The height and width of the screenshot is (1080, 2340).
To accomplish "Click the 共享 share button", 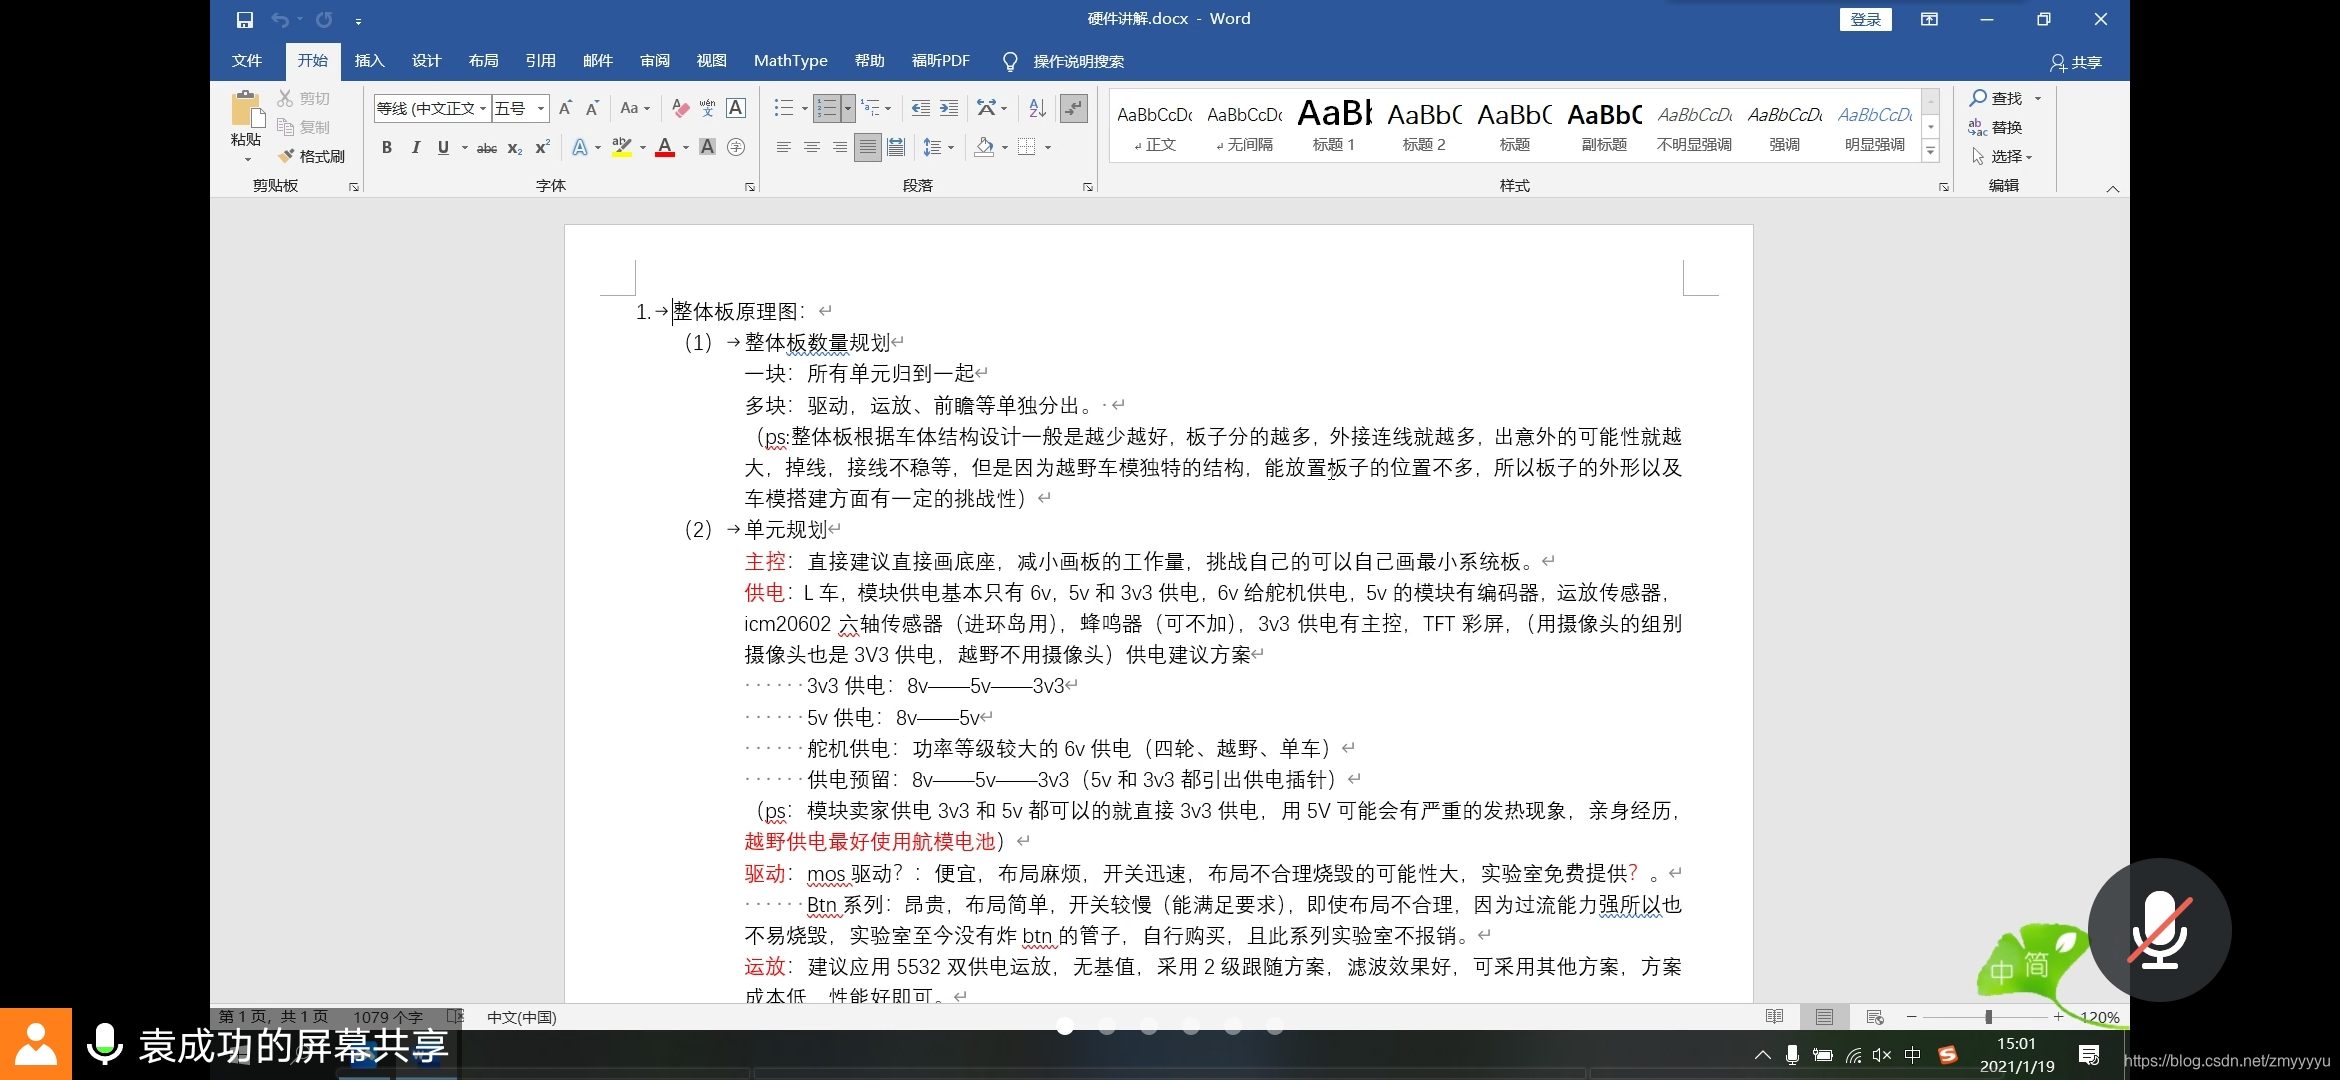I will [2076, 62].
